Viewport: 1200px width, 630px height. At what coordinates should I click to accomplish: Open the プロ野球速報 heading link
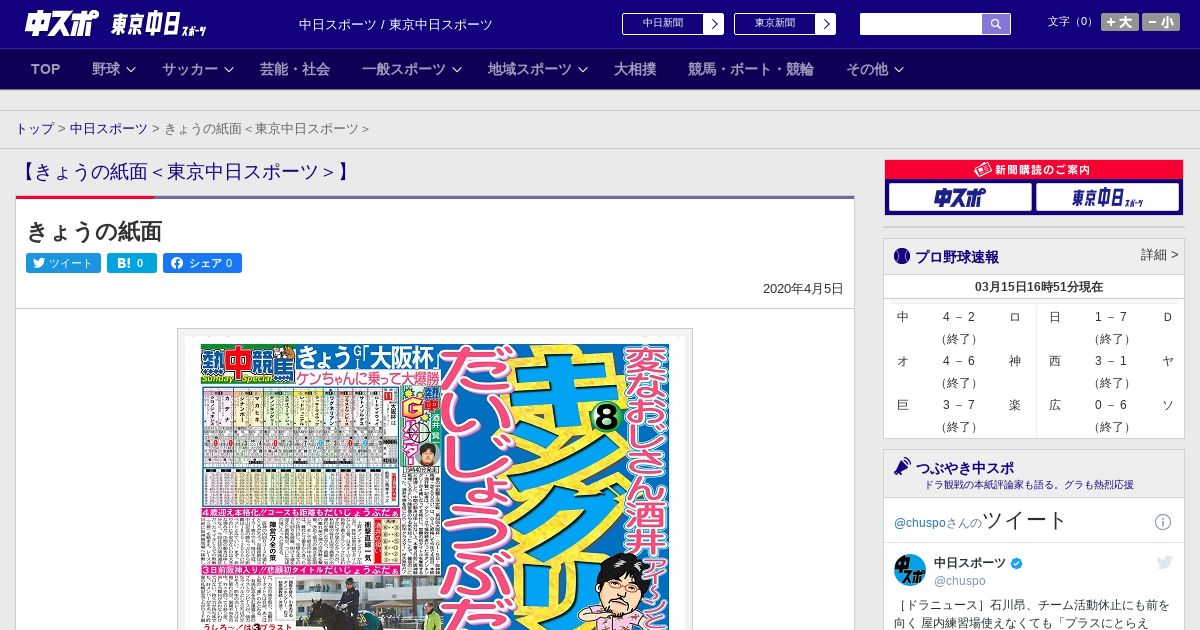coord(956,257)
